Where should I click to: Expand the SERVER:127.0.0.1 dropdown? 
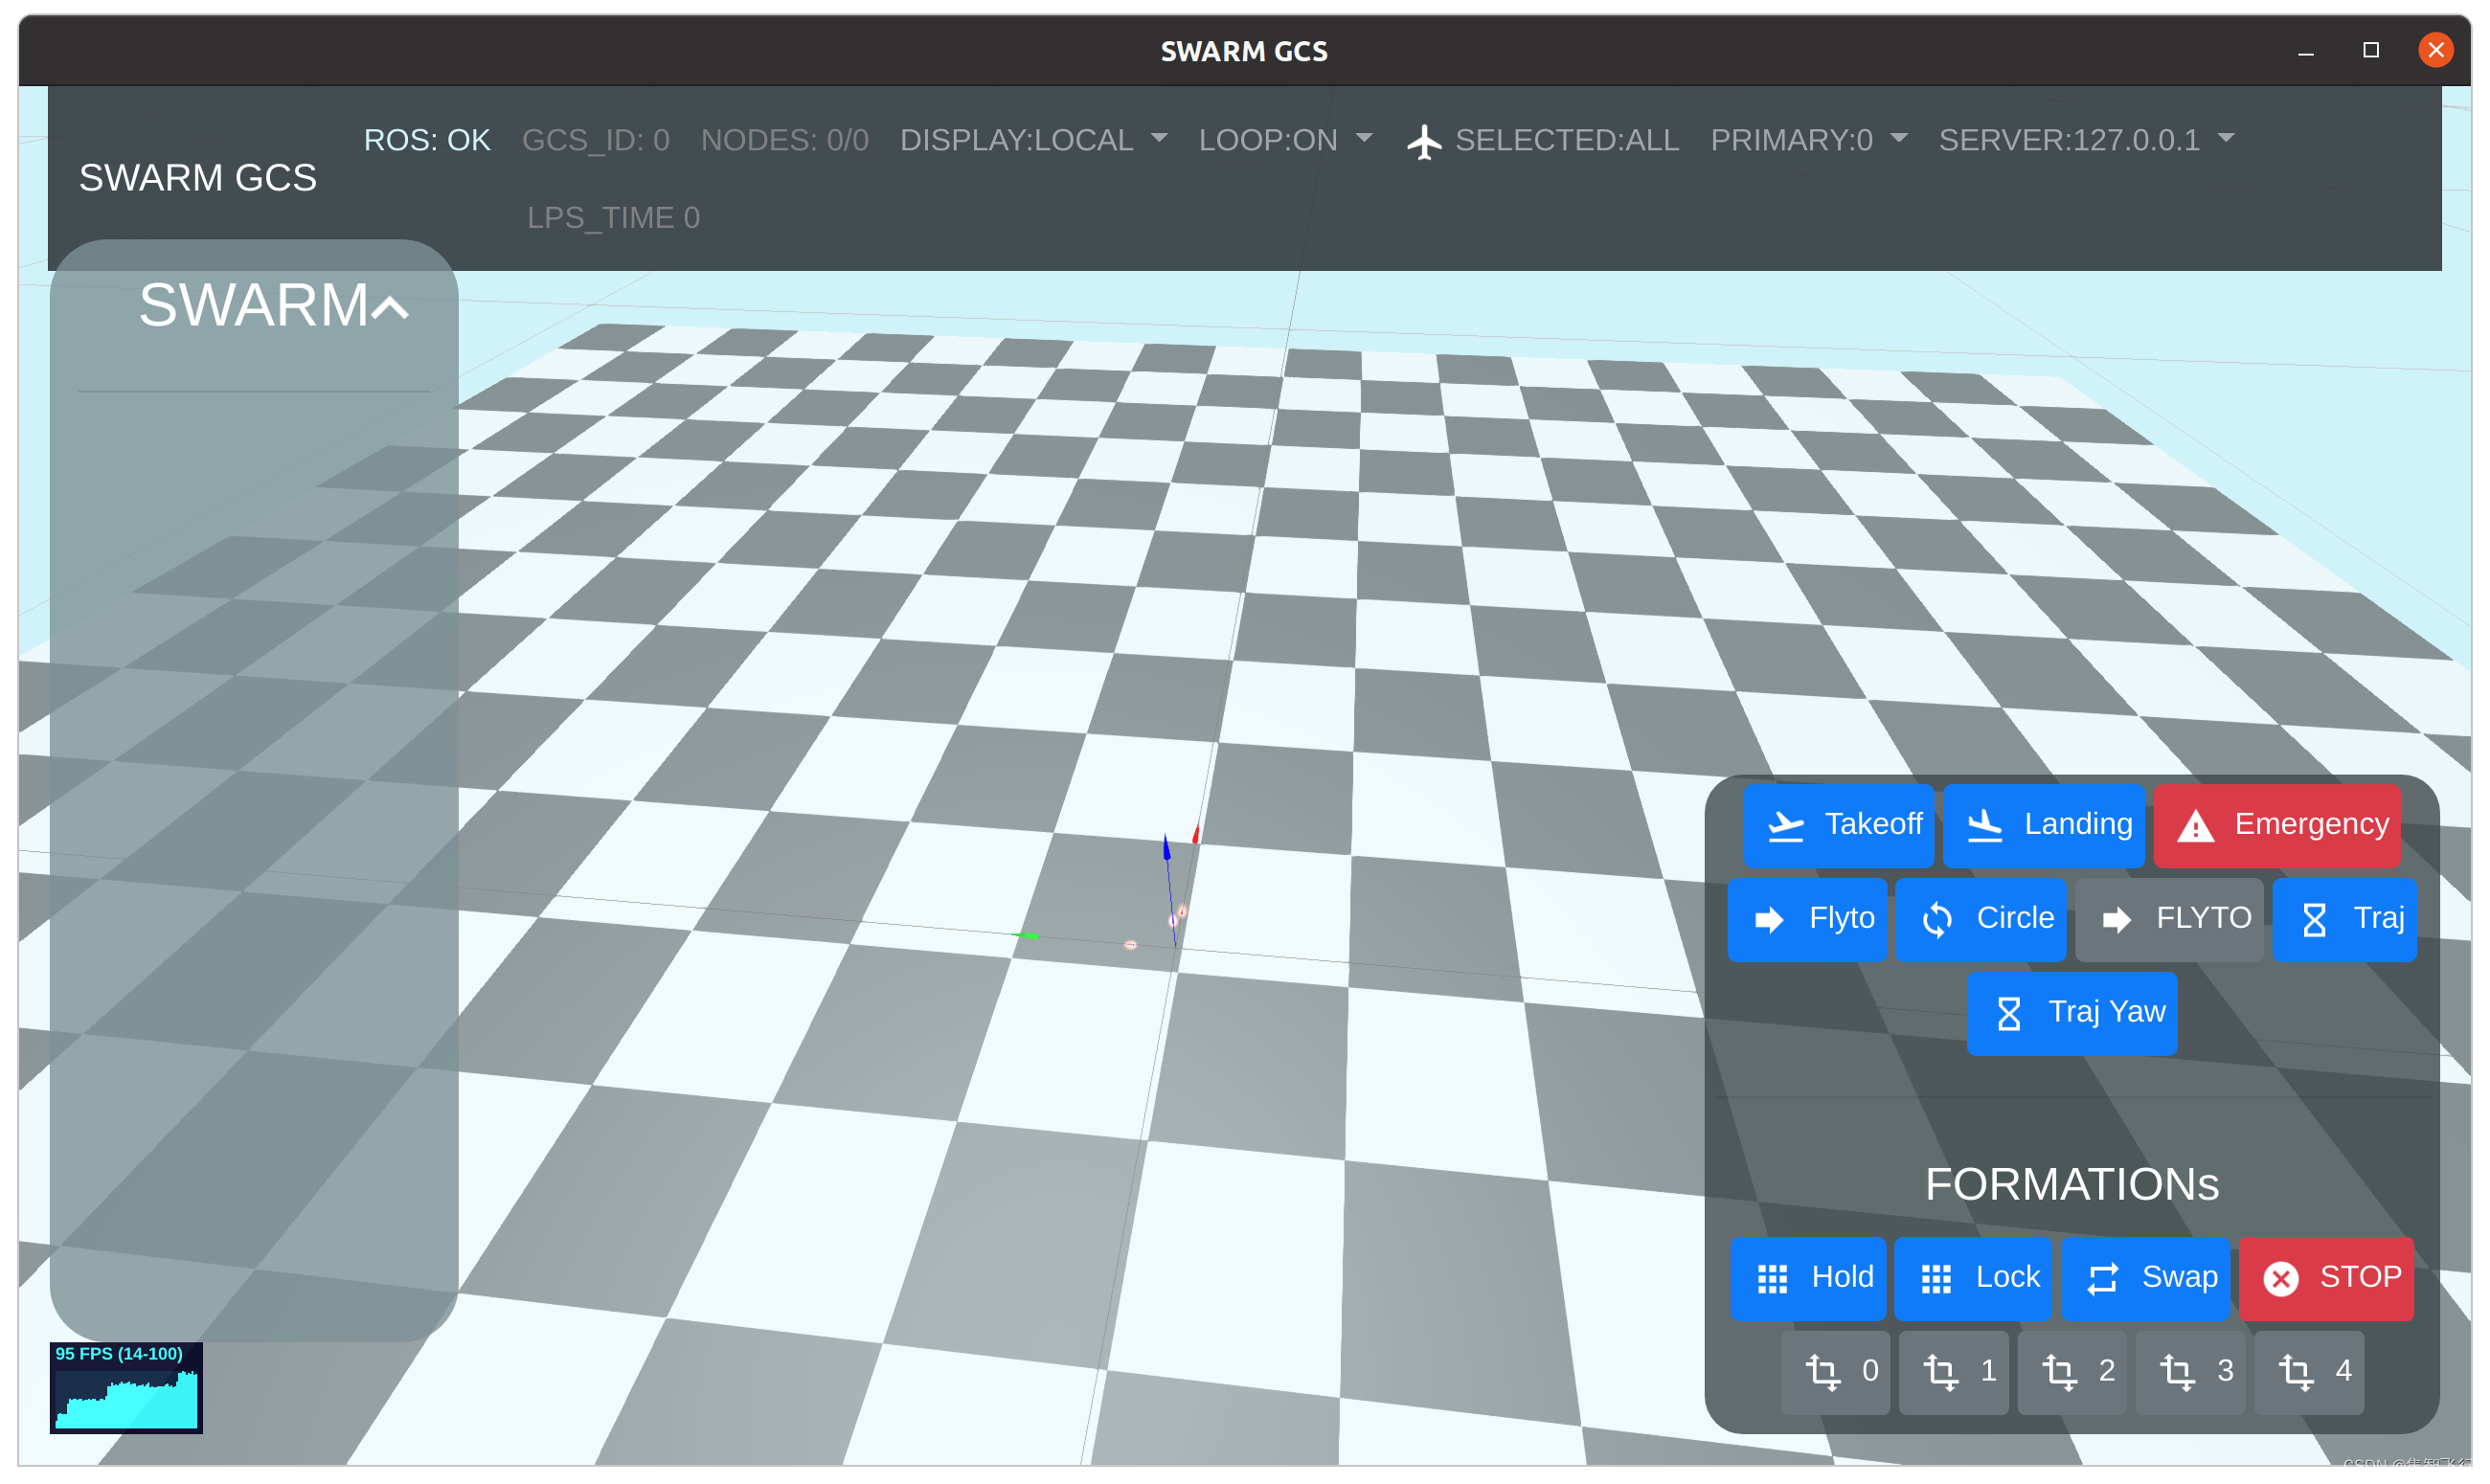(2086, 140)
